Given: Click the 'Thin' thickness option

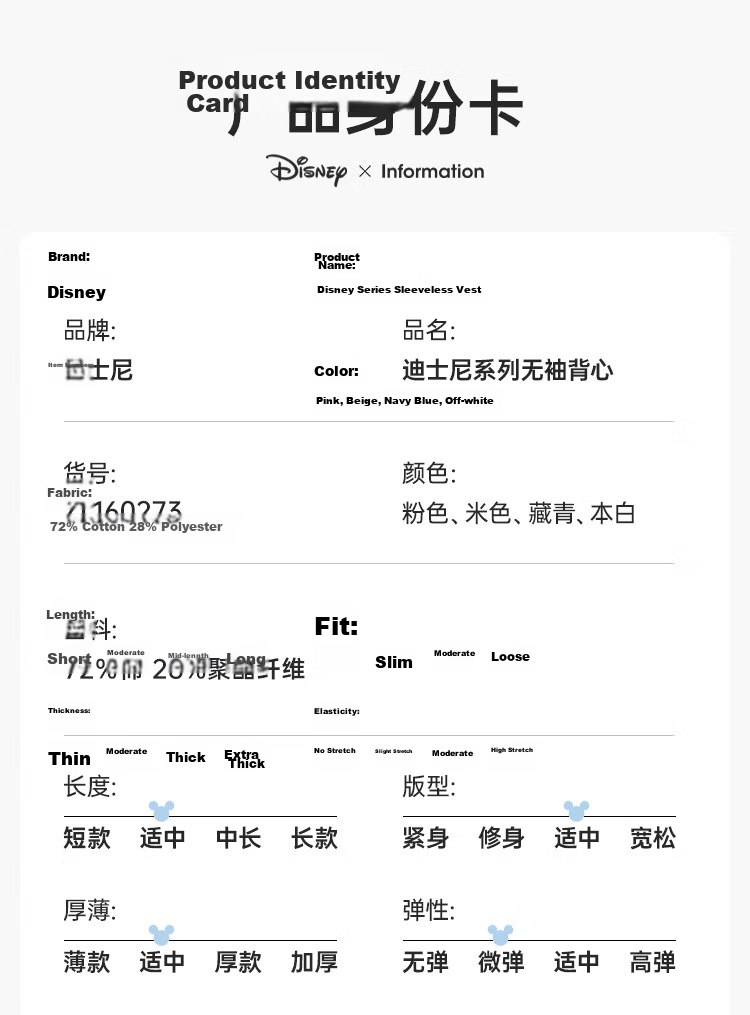Looking at the screenshot, I should point(69,758).
